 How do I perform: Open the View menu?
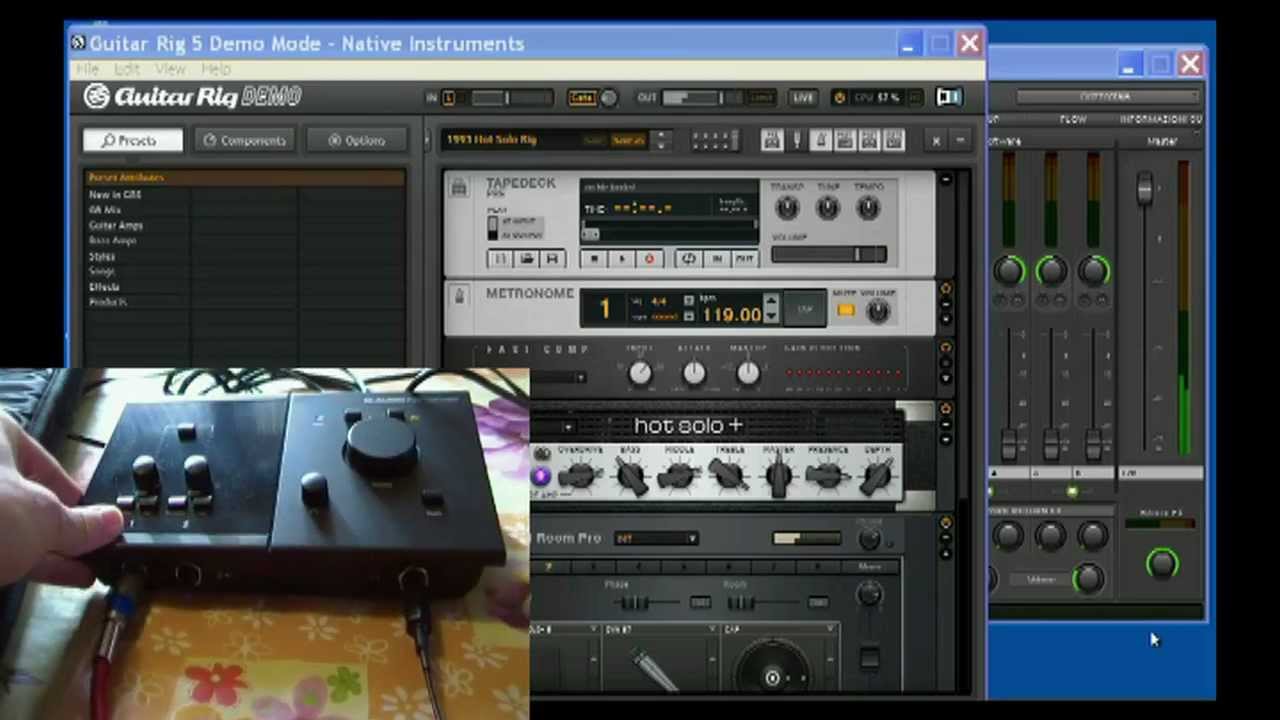coord(170,69)
